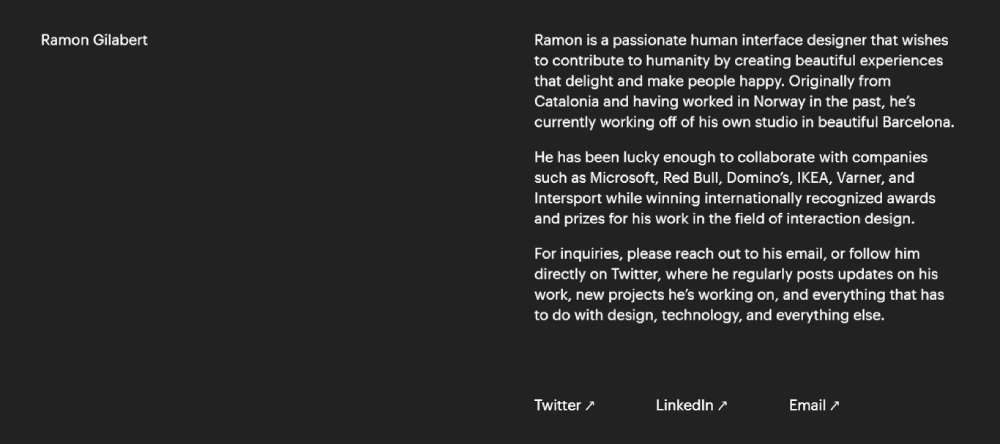Click "Twitter" inside the inquiries paragraph

pos(634,274)
